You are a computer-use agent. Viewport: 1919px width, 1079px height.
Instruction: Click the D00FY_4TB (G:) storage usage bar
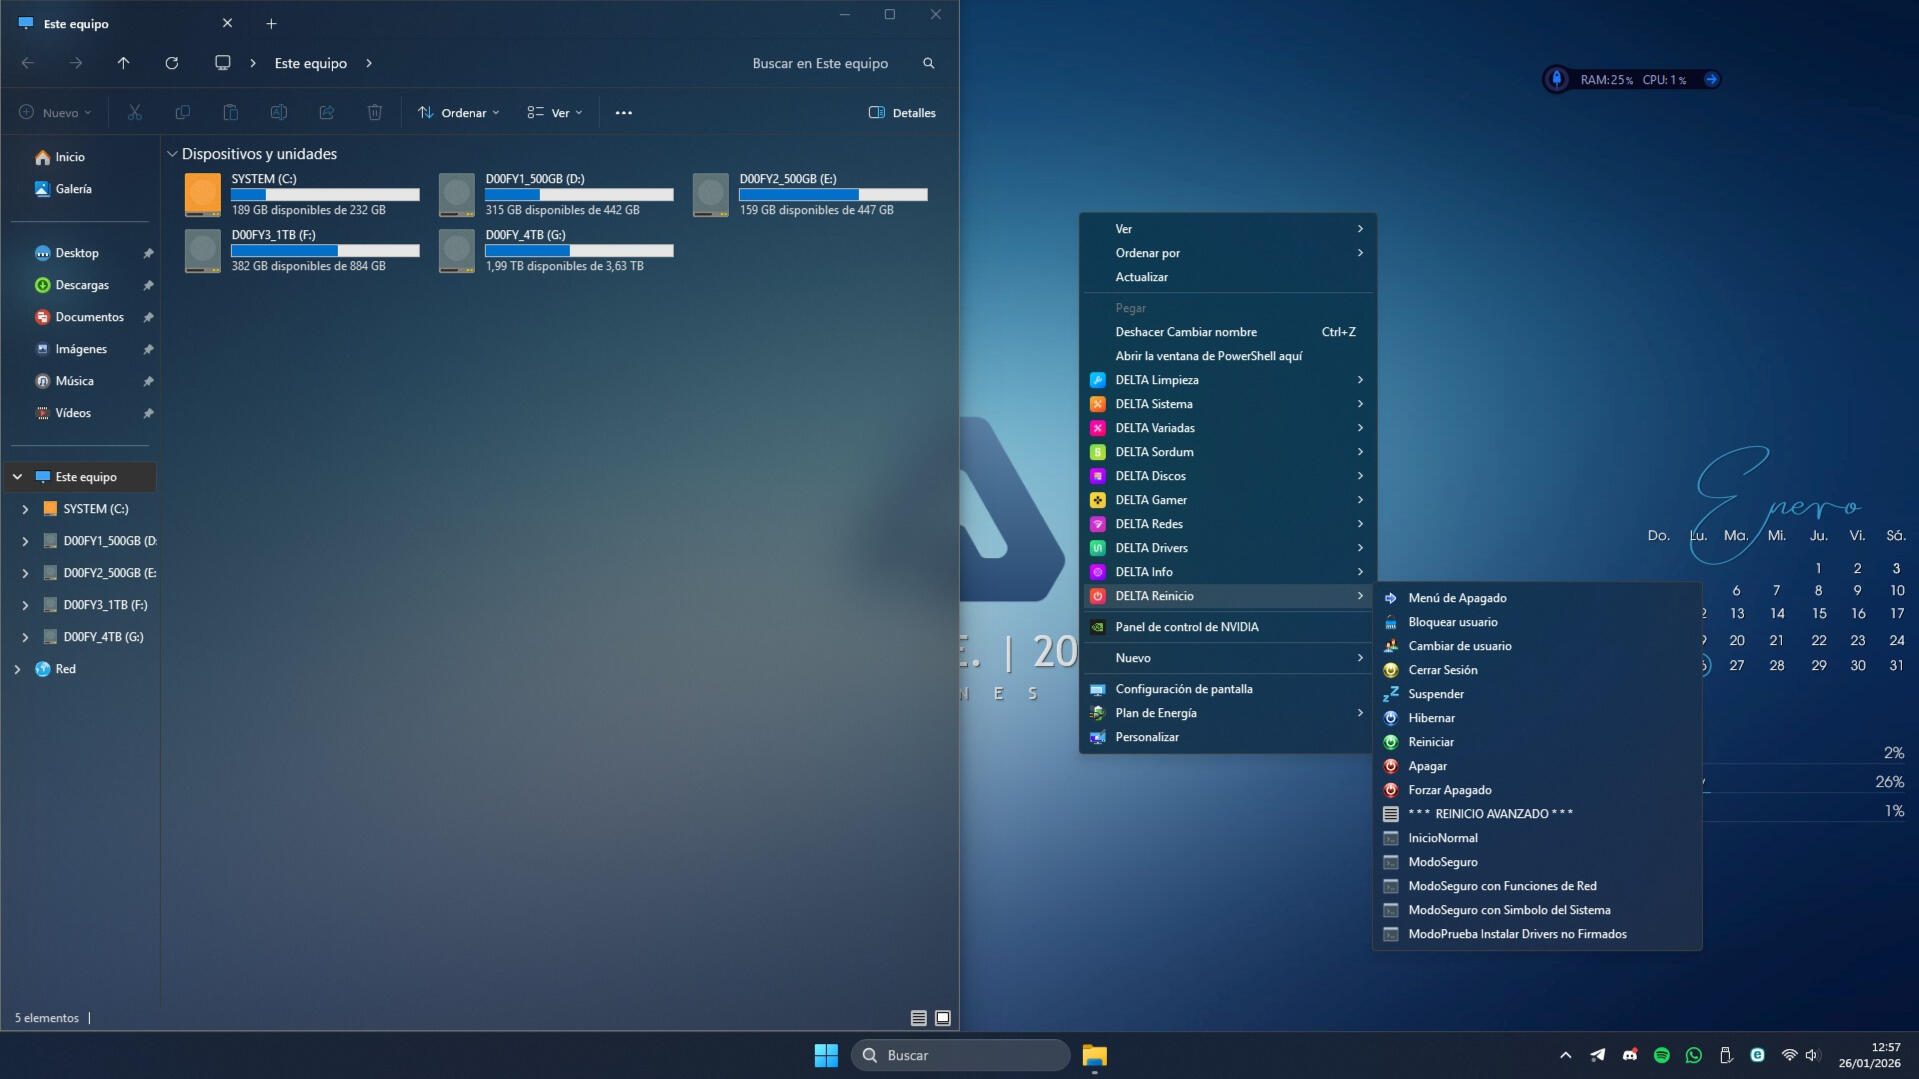pyautogui.click(x=579, y=251)
